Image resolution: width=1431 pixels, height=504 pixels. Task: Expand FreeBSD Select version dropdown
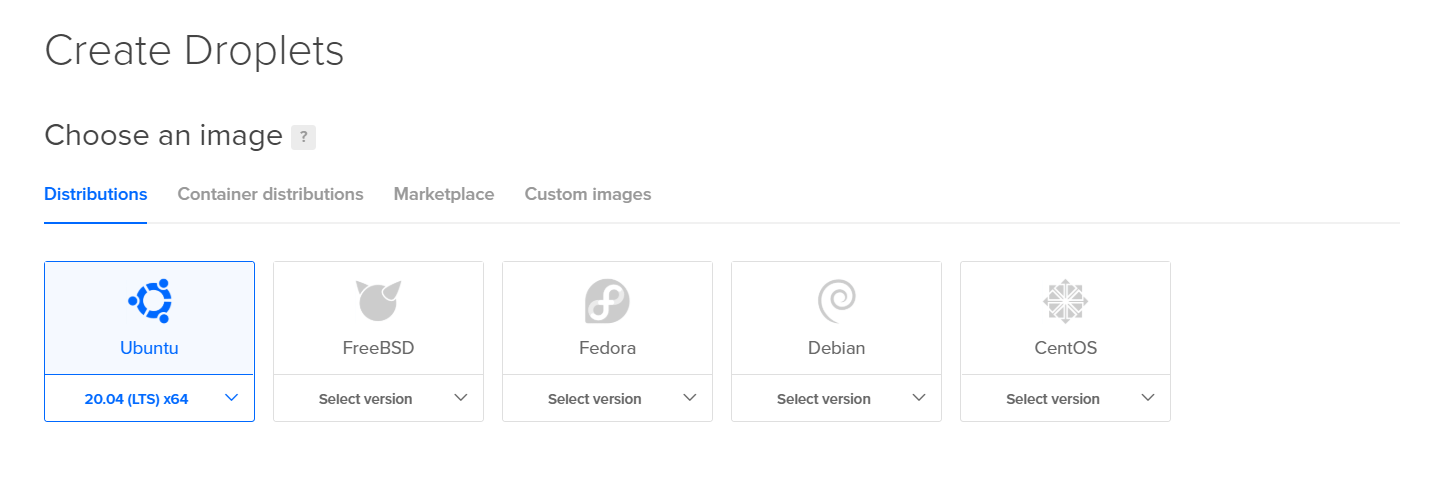[x=378, y=399]
